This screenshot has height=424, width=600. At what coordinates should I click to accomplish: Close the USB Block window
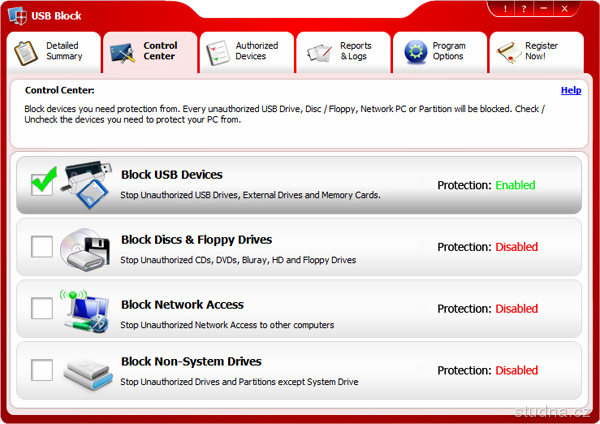click(564, 9)
